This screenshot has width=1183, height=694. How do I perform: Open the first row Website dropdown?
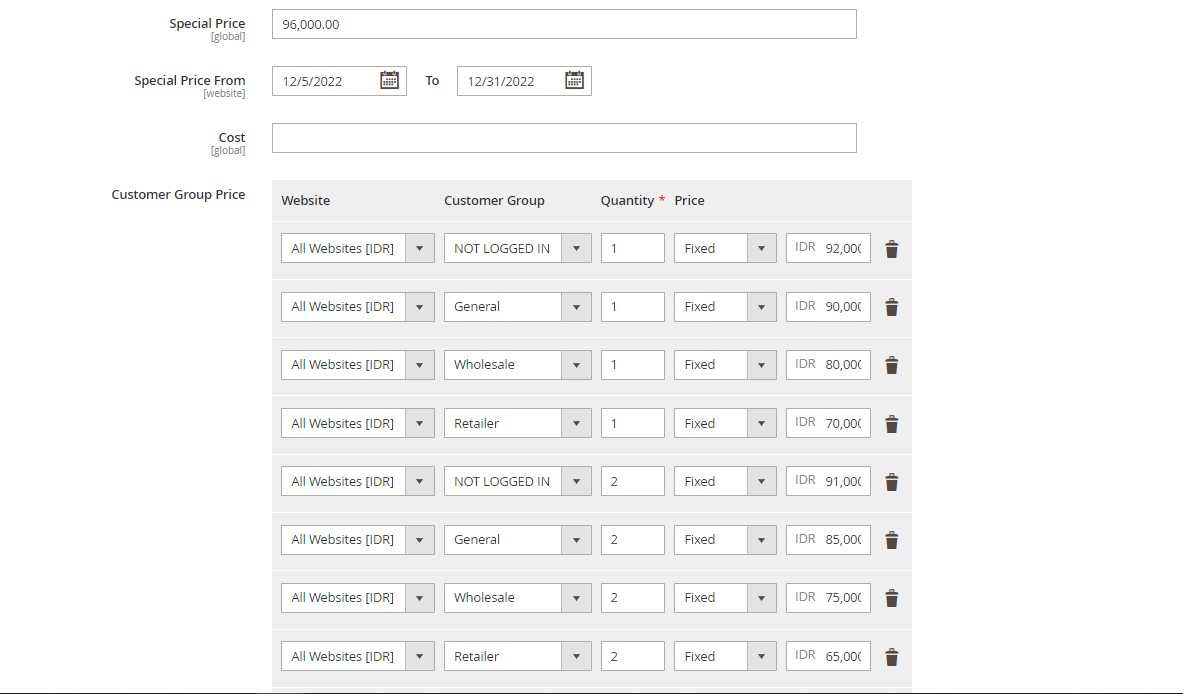[420, 248]
